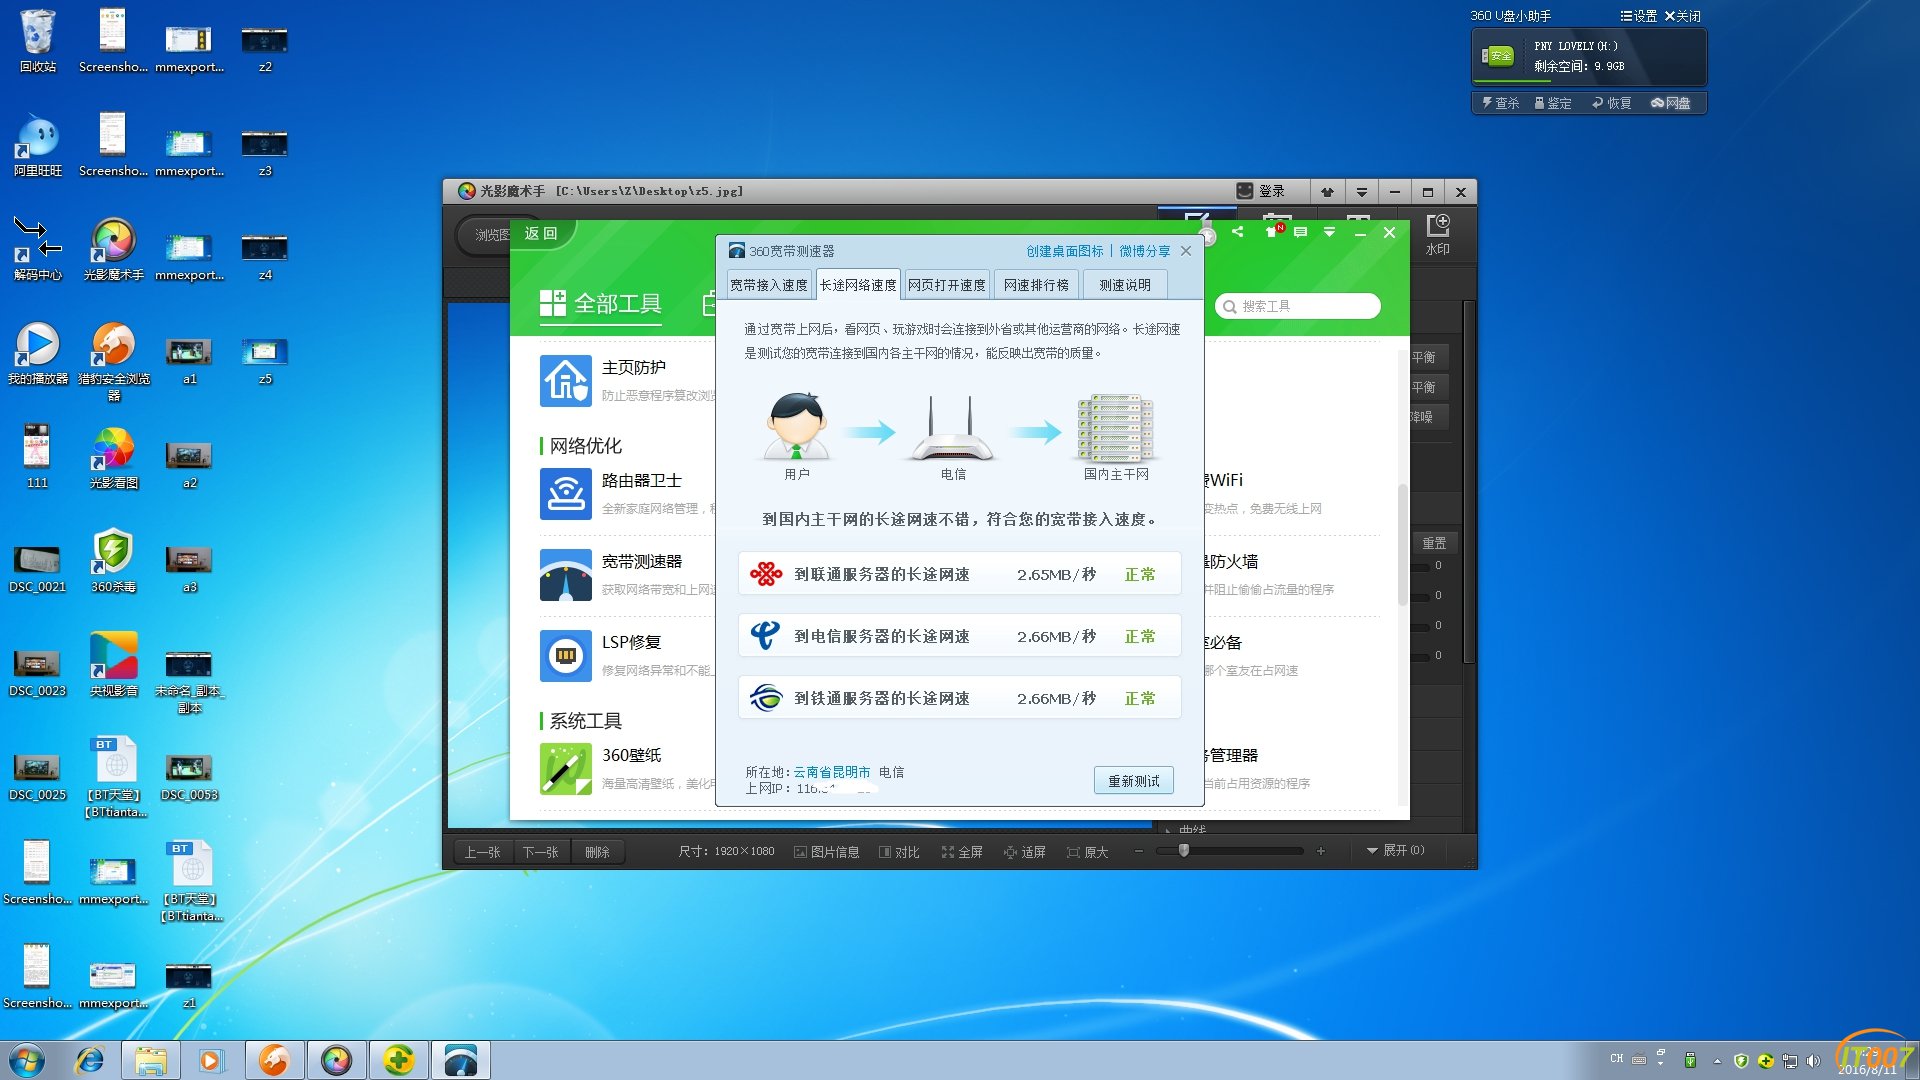The width and height of the screenshot is (1920, 1080).
Task: Open the 主页防护 tool icon
Action: coord(566,381)
